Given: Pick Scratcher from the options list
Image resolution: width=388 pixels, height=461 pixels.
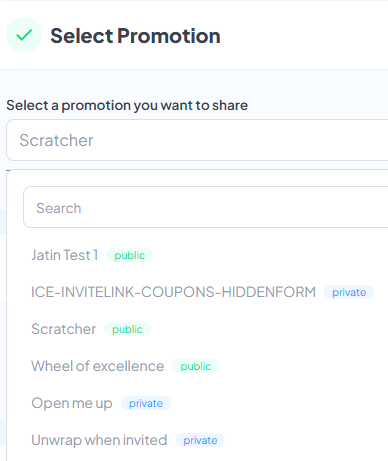Looking at the screenshot, I should pyautogui.click(x=64, y=329).
